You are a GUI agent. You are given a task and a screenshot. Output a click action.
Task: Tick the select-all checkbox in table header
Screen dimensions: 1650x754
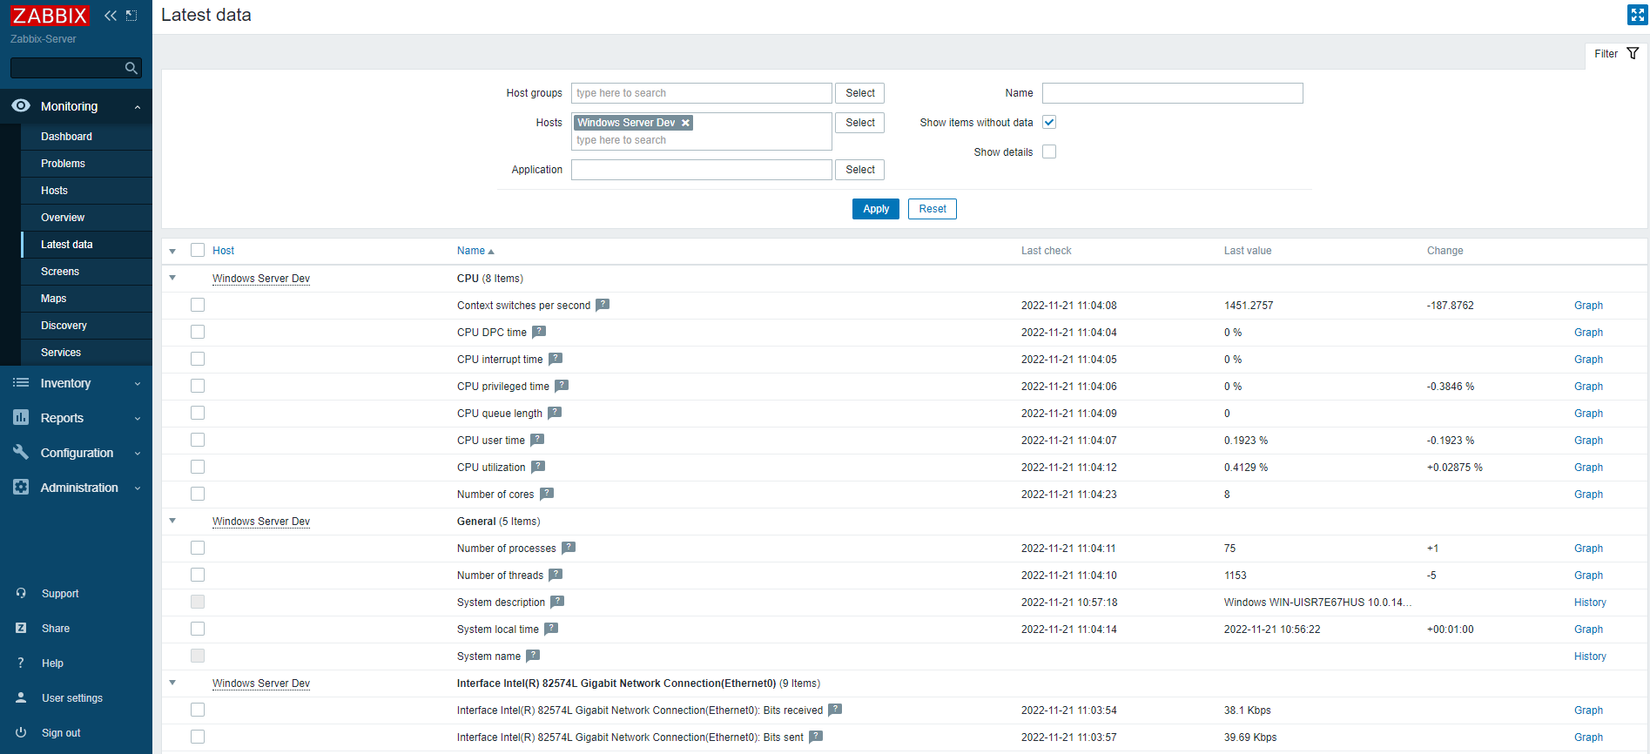(198, 251)
